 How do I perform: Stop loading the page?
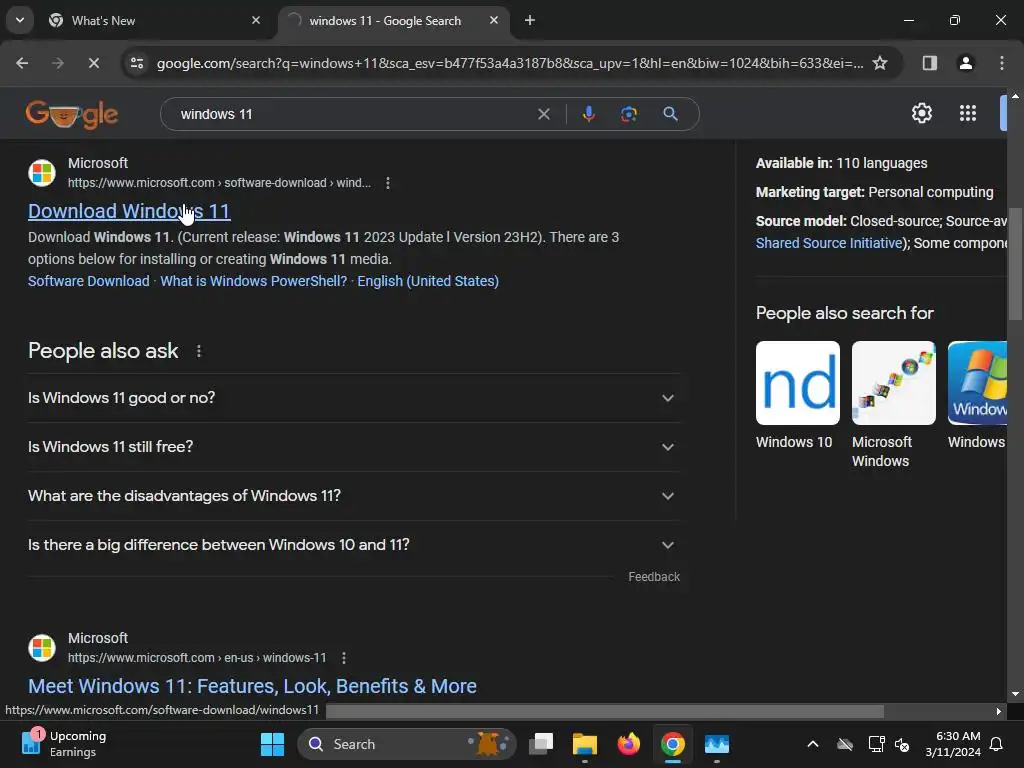point(93,63)
